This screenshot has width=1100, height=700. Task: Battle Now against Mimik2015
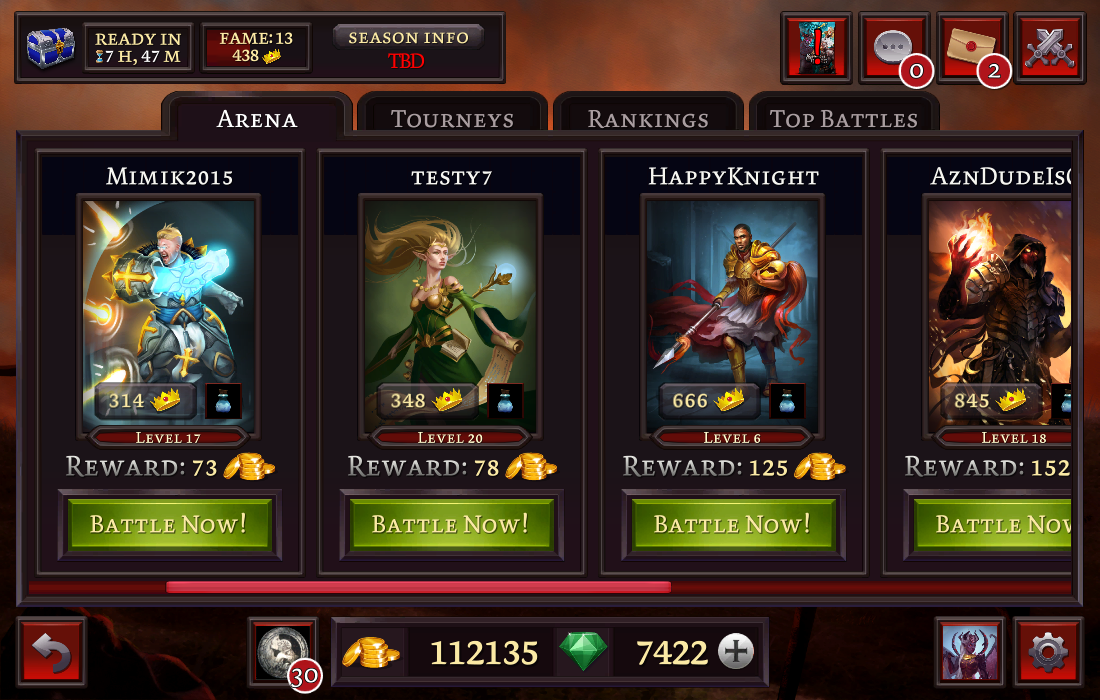pyautogui.click(x=169, y=524)
